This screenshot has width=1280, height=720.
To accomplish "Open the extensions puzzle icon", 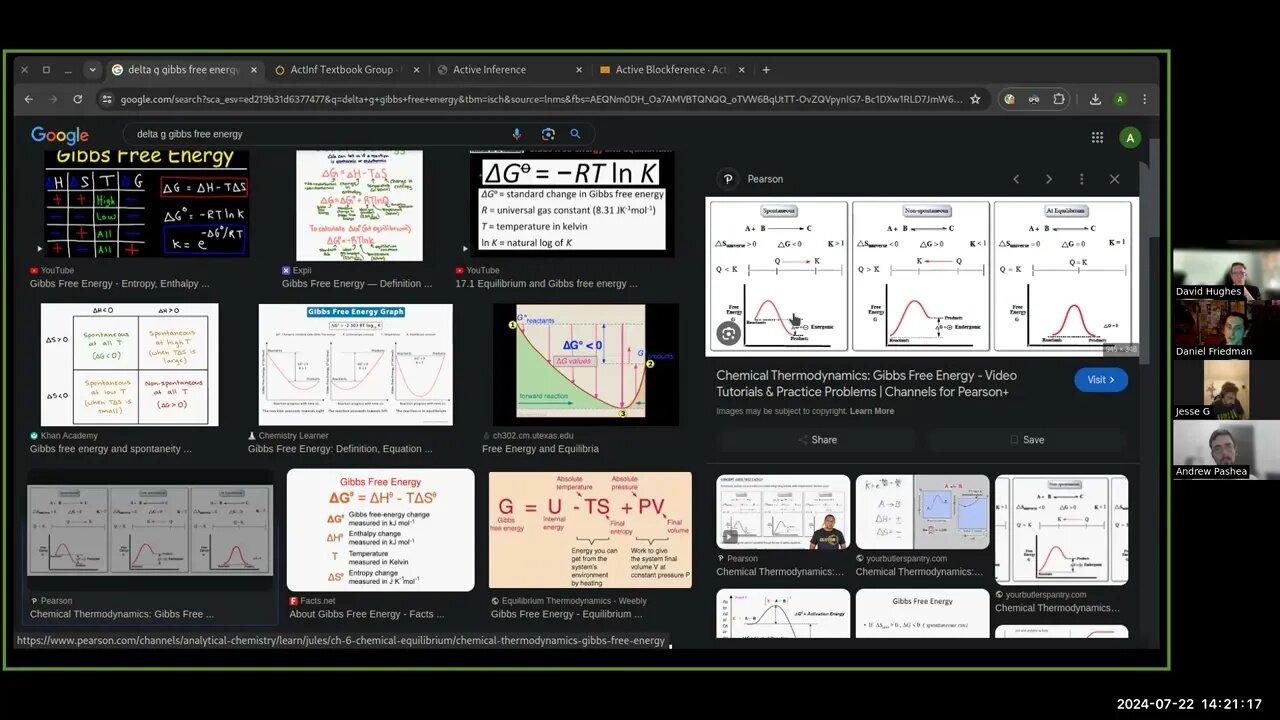I will 1059,99.
